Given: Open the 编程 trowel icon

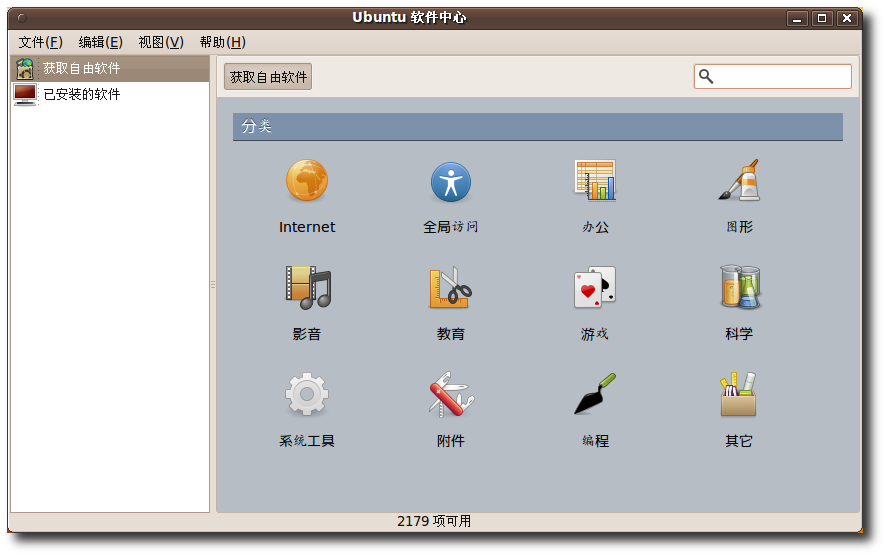Looking at the screenshot, I should 595,394.
